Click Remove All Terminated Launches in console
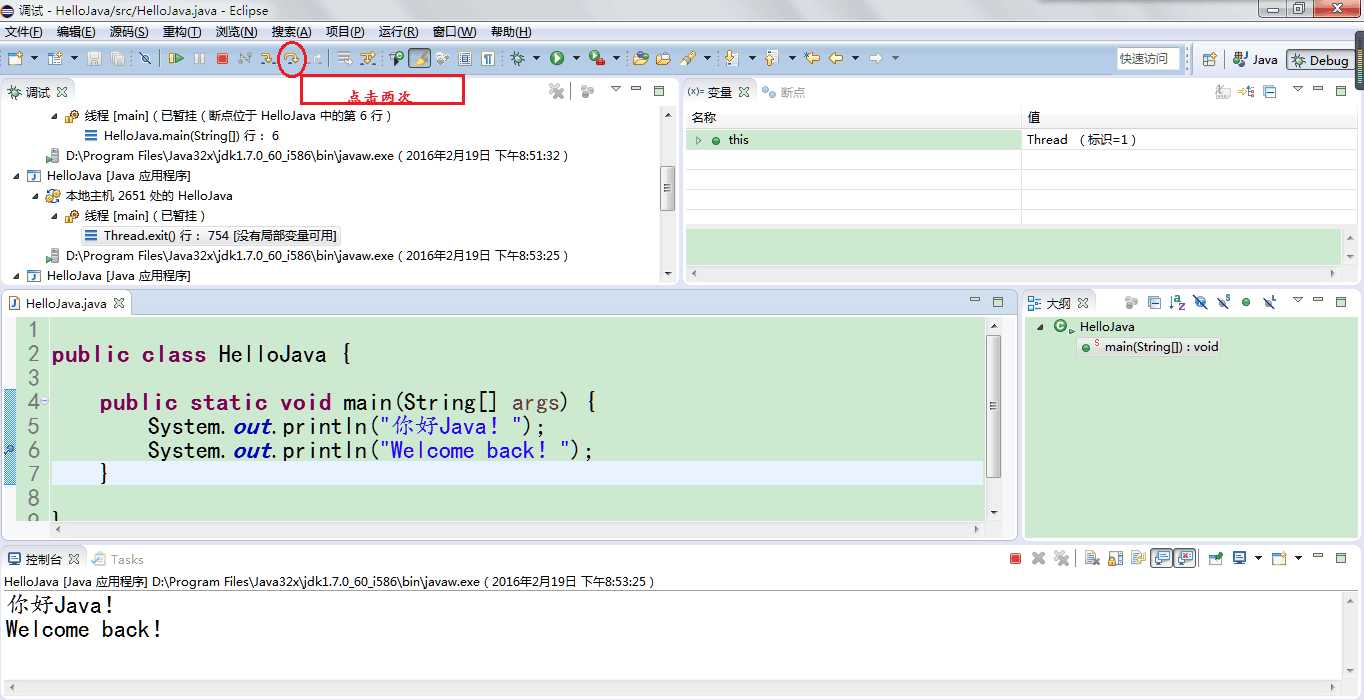The width and height of the screenshot is (1364, 700). point(1062,559)
